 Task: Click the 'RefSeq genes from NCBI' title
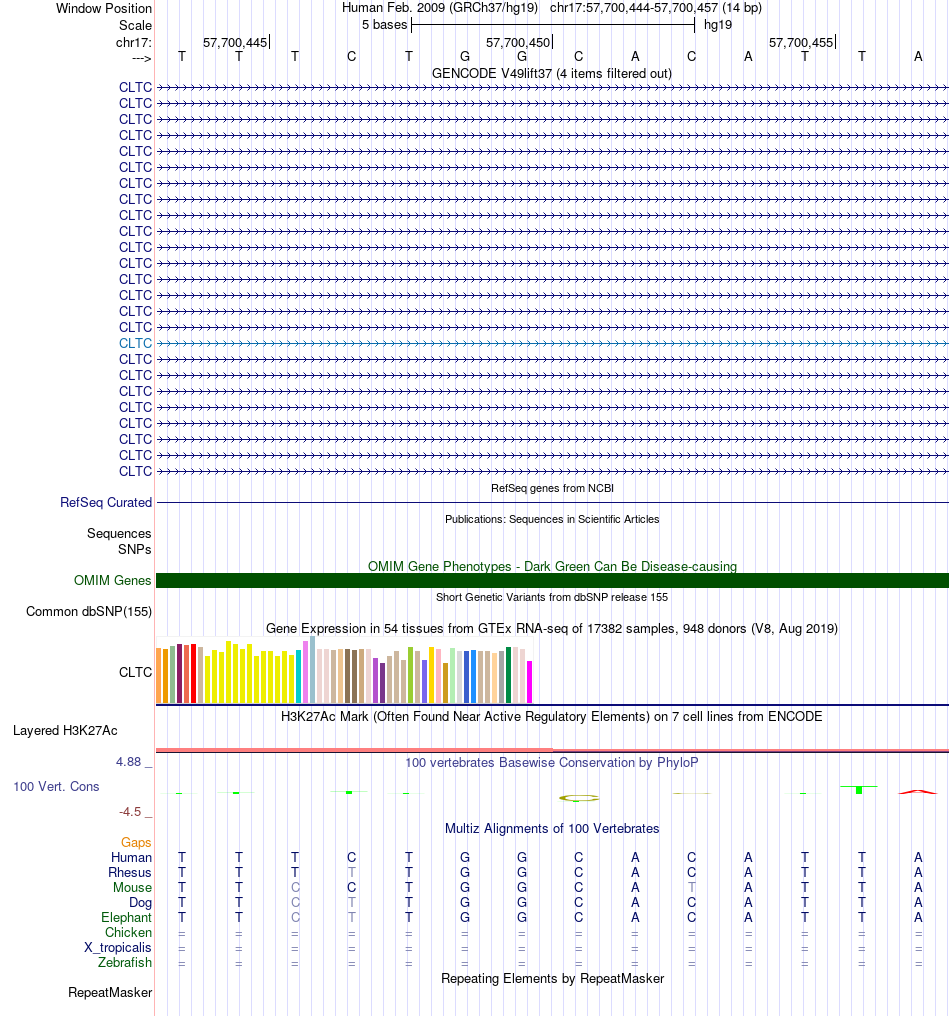(x=552, y=488)
